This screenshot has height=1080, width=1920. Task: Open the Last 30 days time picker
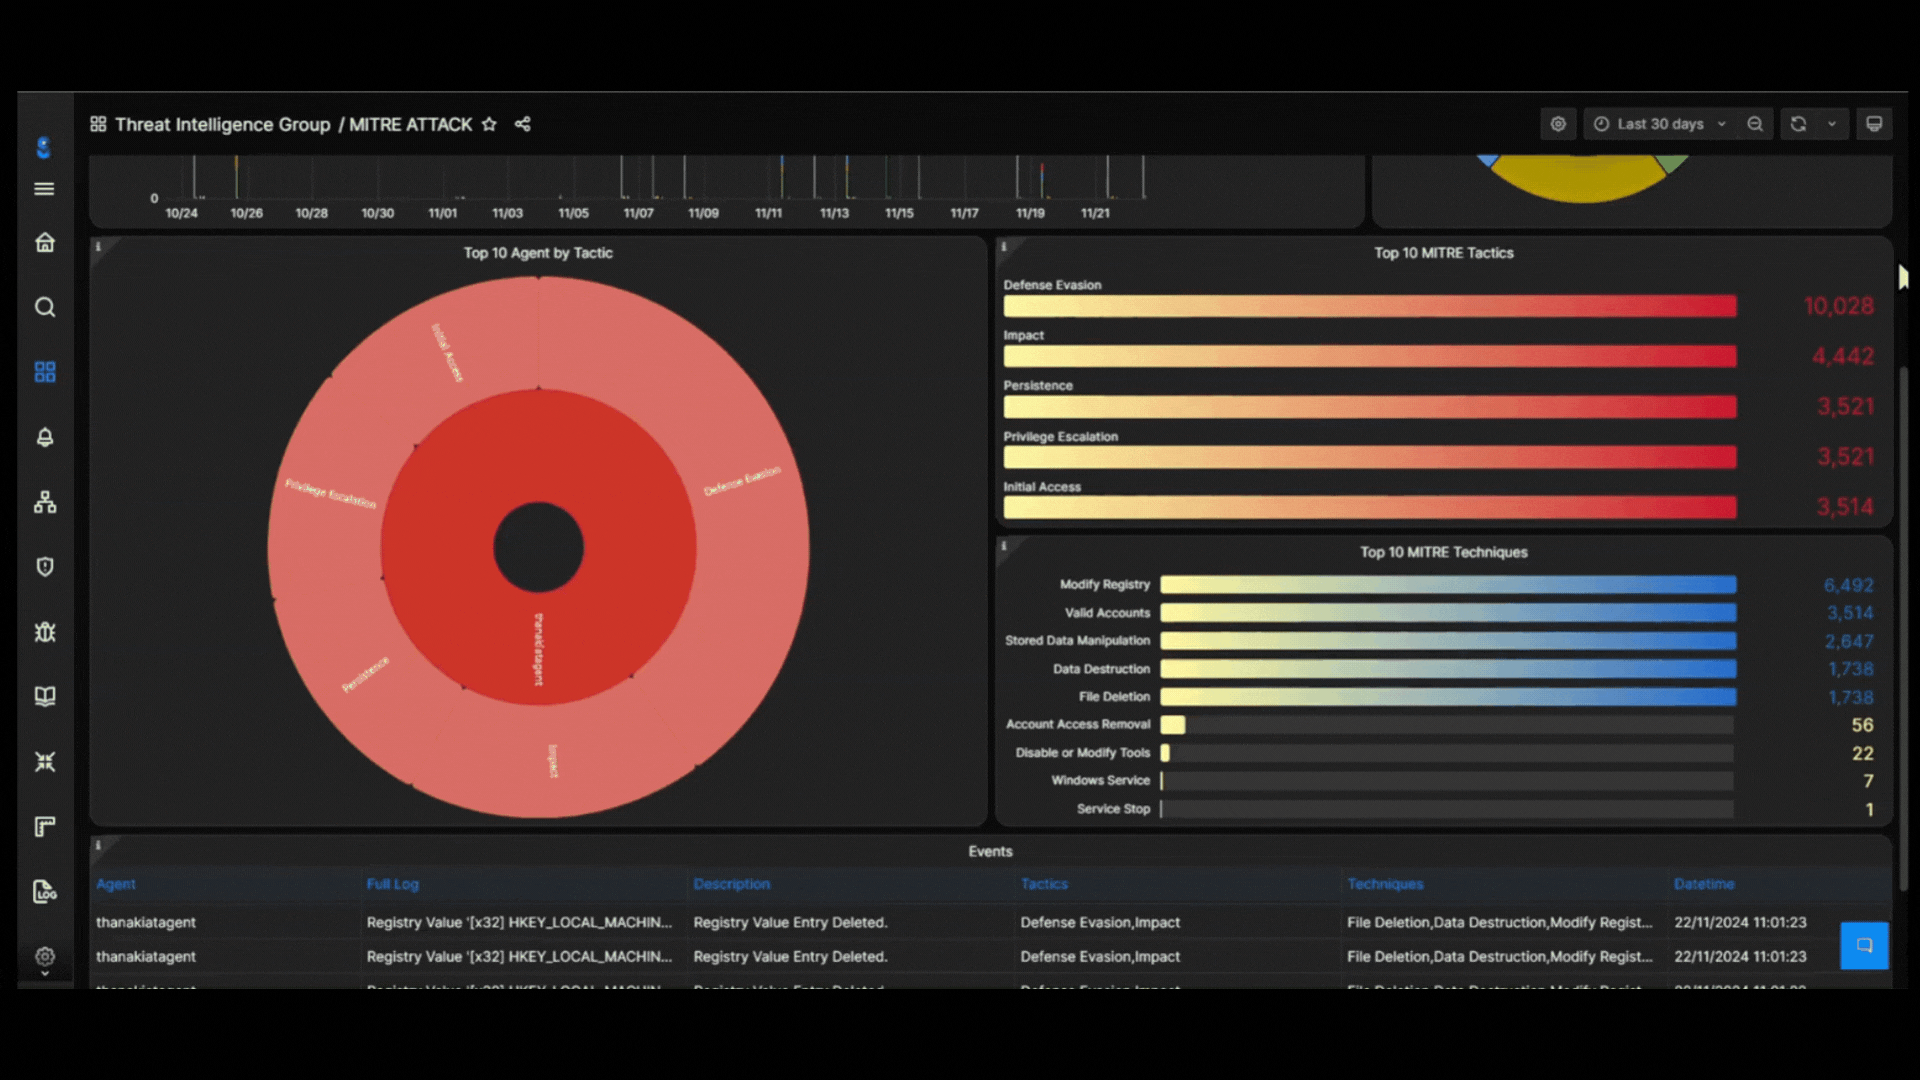pos(1660,124)
